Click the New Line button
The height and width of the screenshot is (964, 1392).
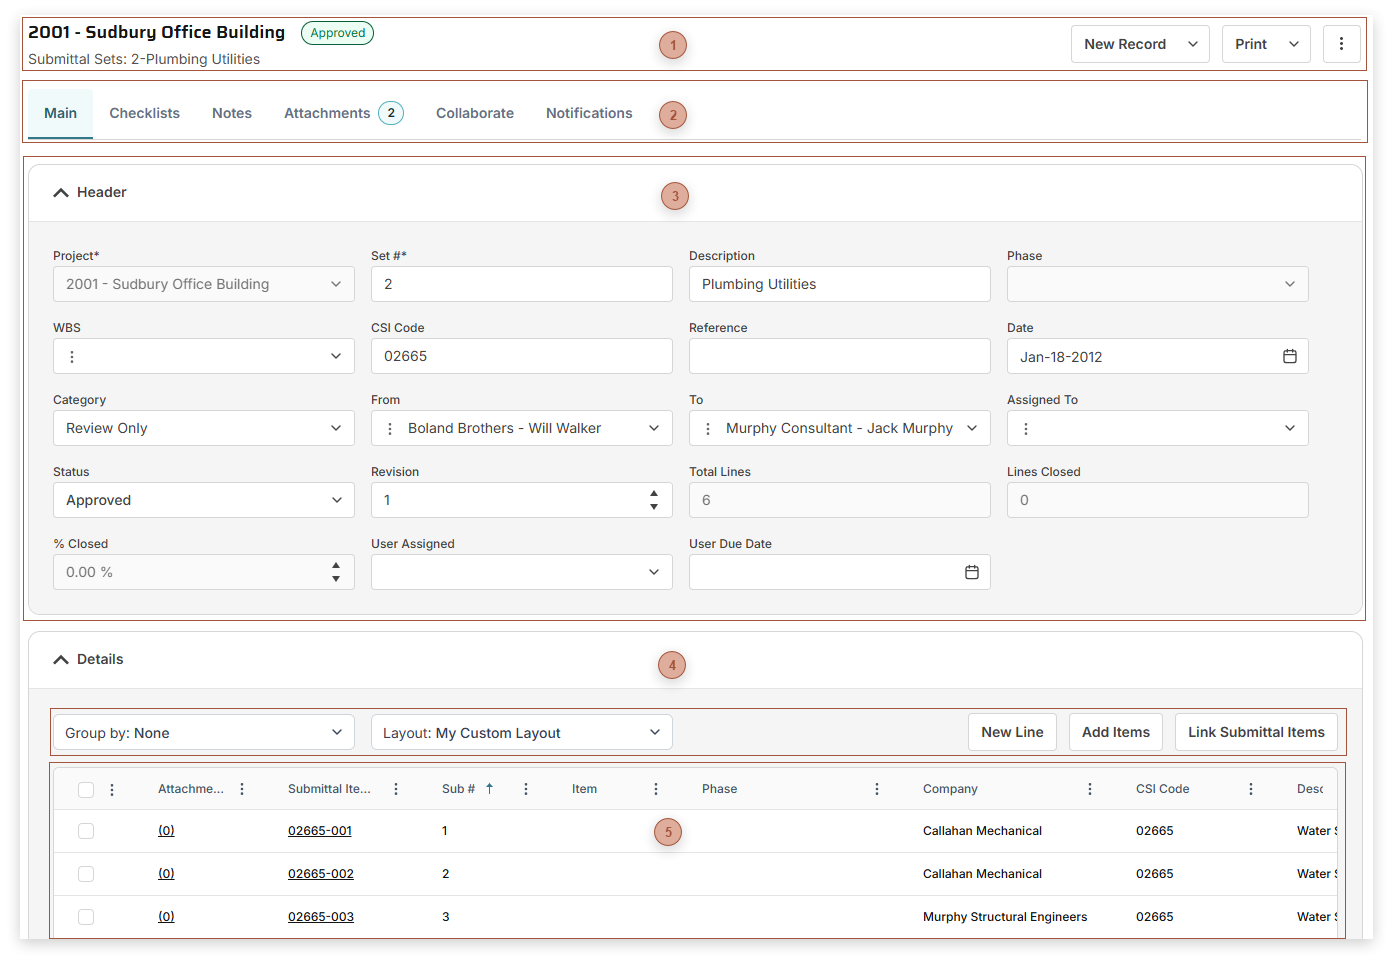[1011, 732]
